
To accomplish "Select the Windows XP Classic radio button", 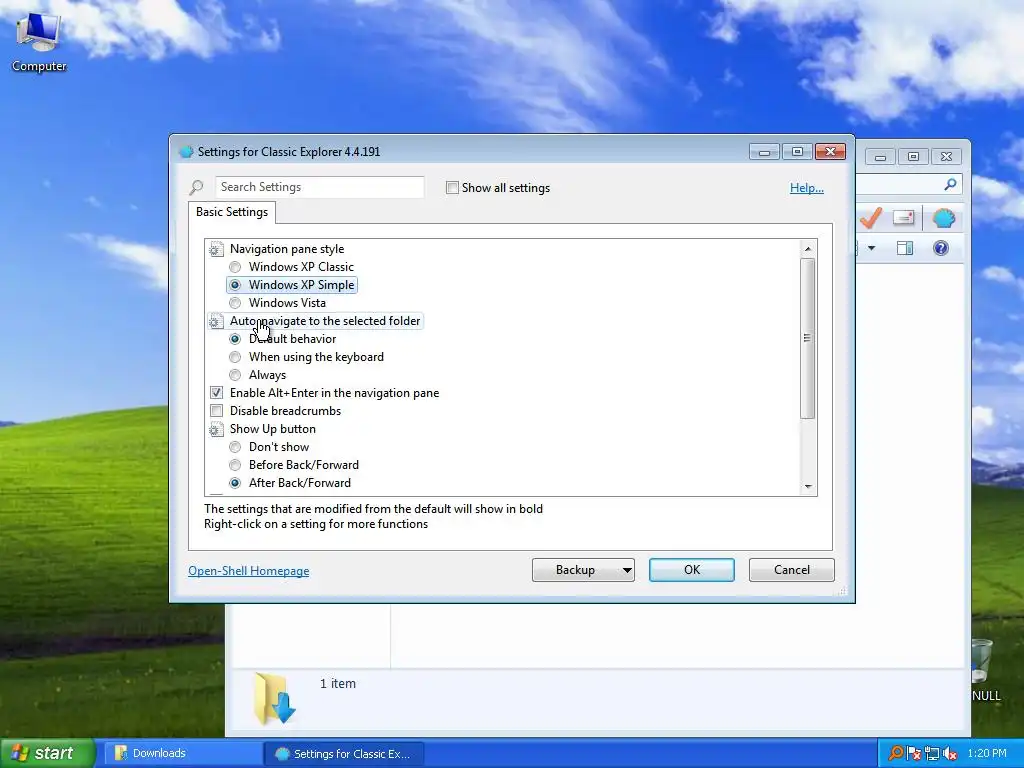I will 235,267.
